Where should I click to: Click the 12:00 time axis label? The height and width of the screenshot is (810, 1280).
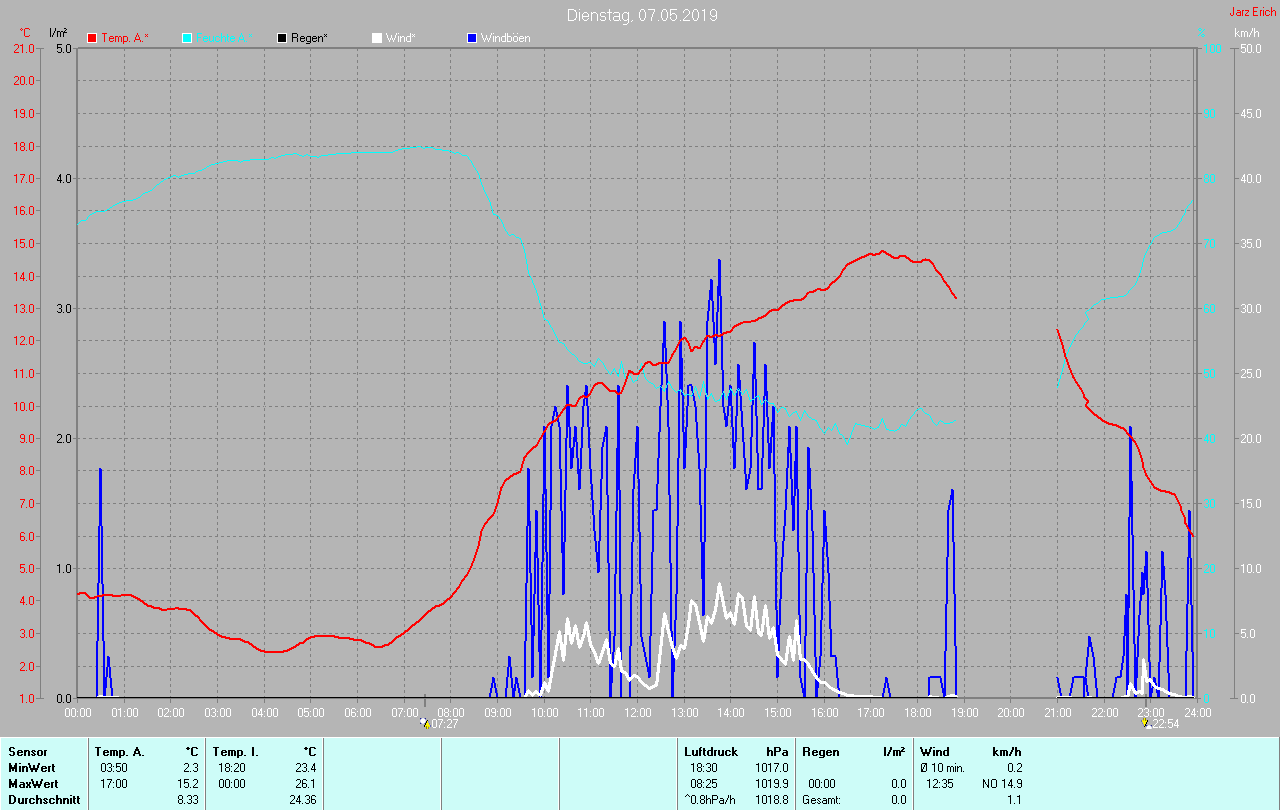click(637, 713)
